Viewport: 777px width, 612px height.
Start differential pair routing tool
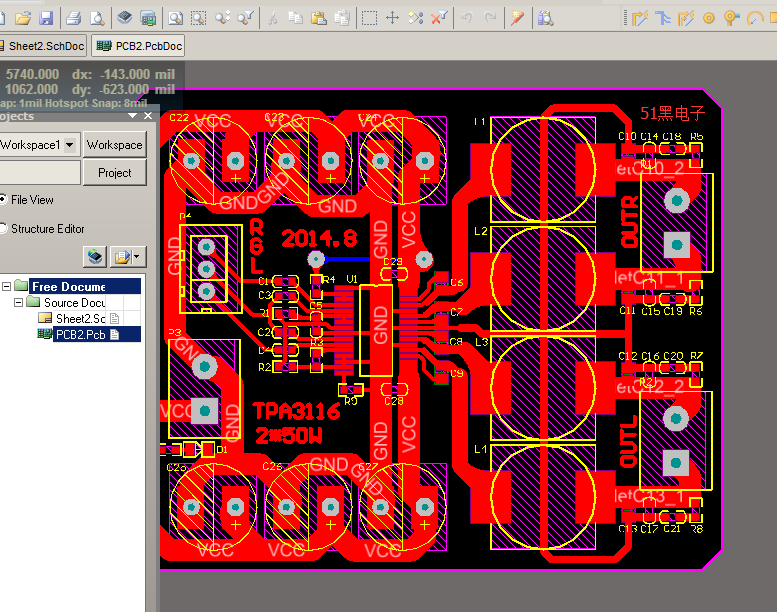click(686, 19)
